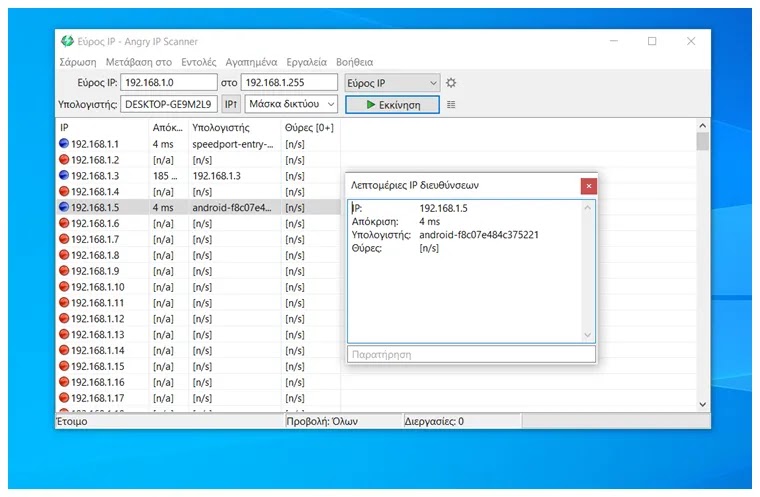
Task: Open the Εργαλεία menu
Action: pos(306,62)
